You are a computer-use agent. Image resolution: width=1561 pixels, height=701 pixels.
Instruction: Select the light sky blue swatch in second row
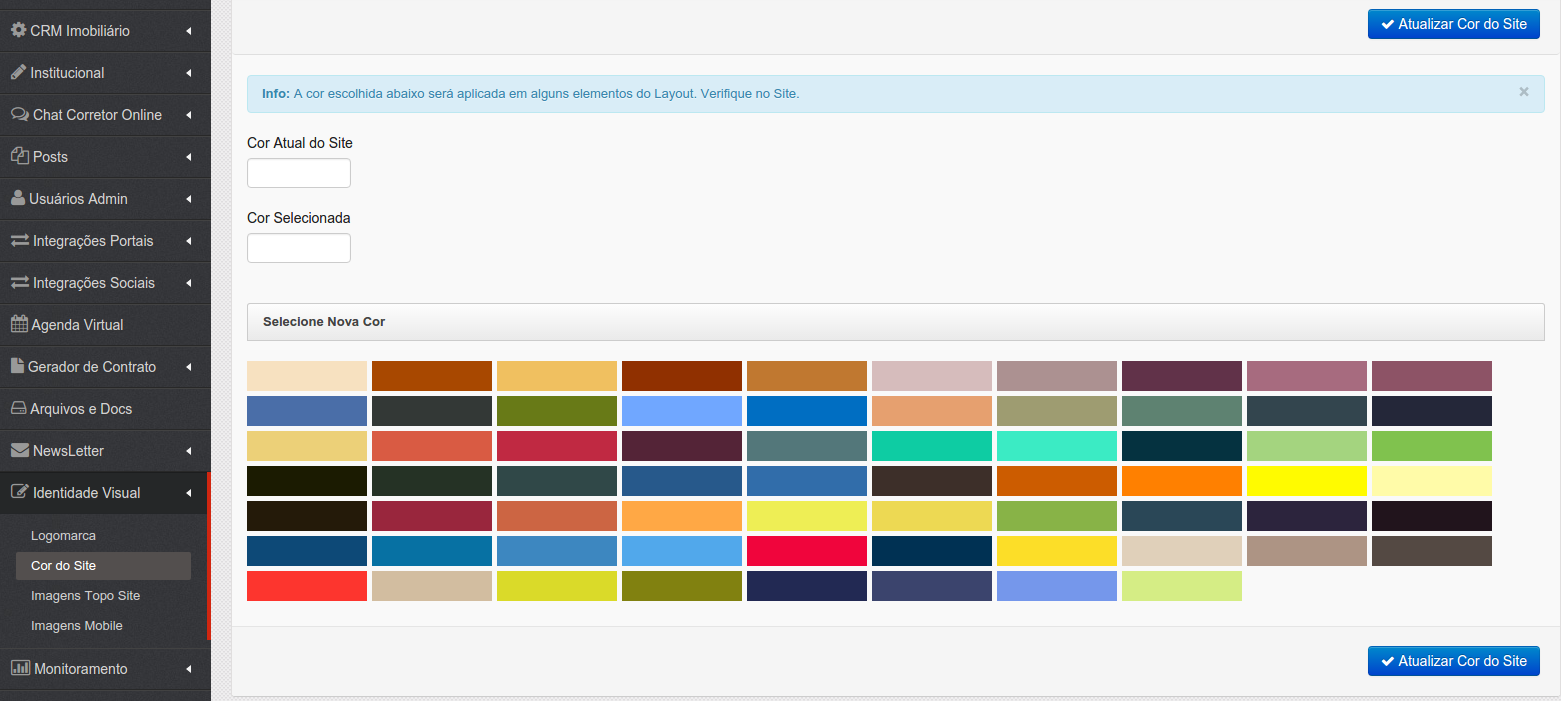682,411
